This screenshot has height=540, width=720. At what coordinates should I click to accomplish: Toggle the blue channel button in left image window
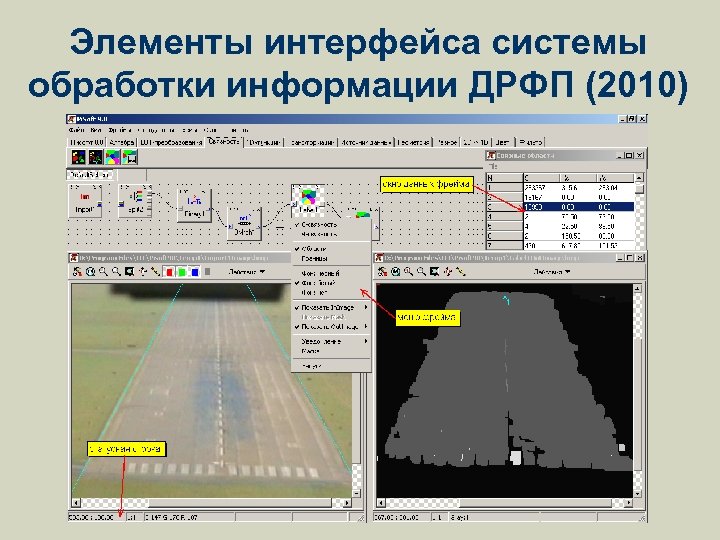coord(195,272)
